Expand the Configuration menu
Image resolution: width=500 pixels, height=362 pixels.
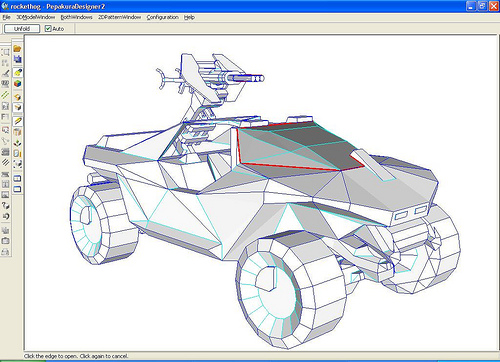162,17
